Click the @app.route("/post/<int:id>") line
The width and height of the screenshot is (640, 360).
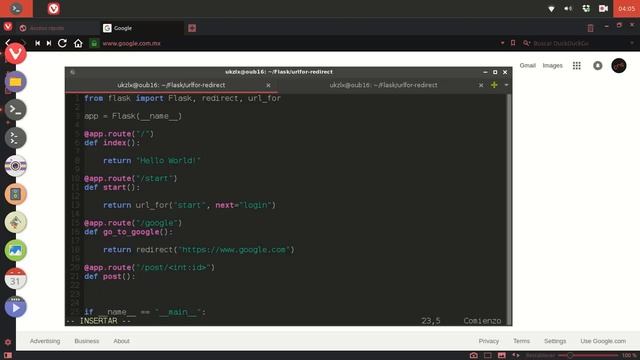[149, 267]
